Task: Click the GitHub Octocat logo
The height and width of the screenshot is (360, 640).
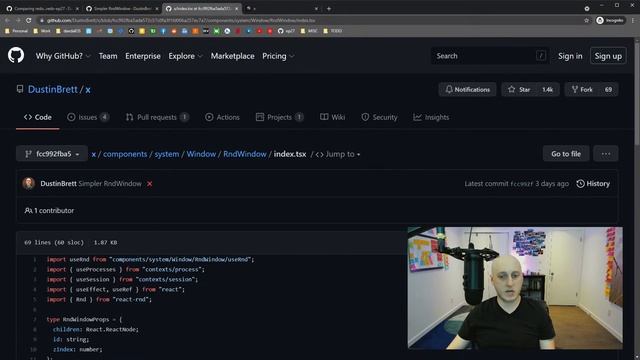Action: (16, 56)
